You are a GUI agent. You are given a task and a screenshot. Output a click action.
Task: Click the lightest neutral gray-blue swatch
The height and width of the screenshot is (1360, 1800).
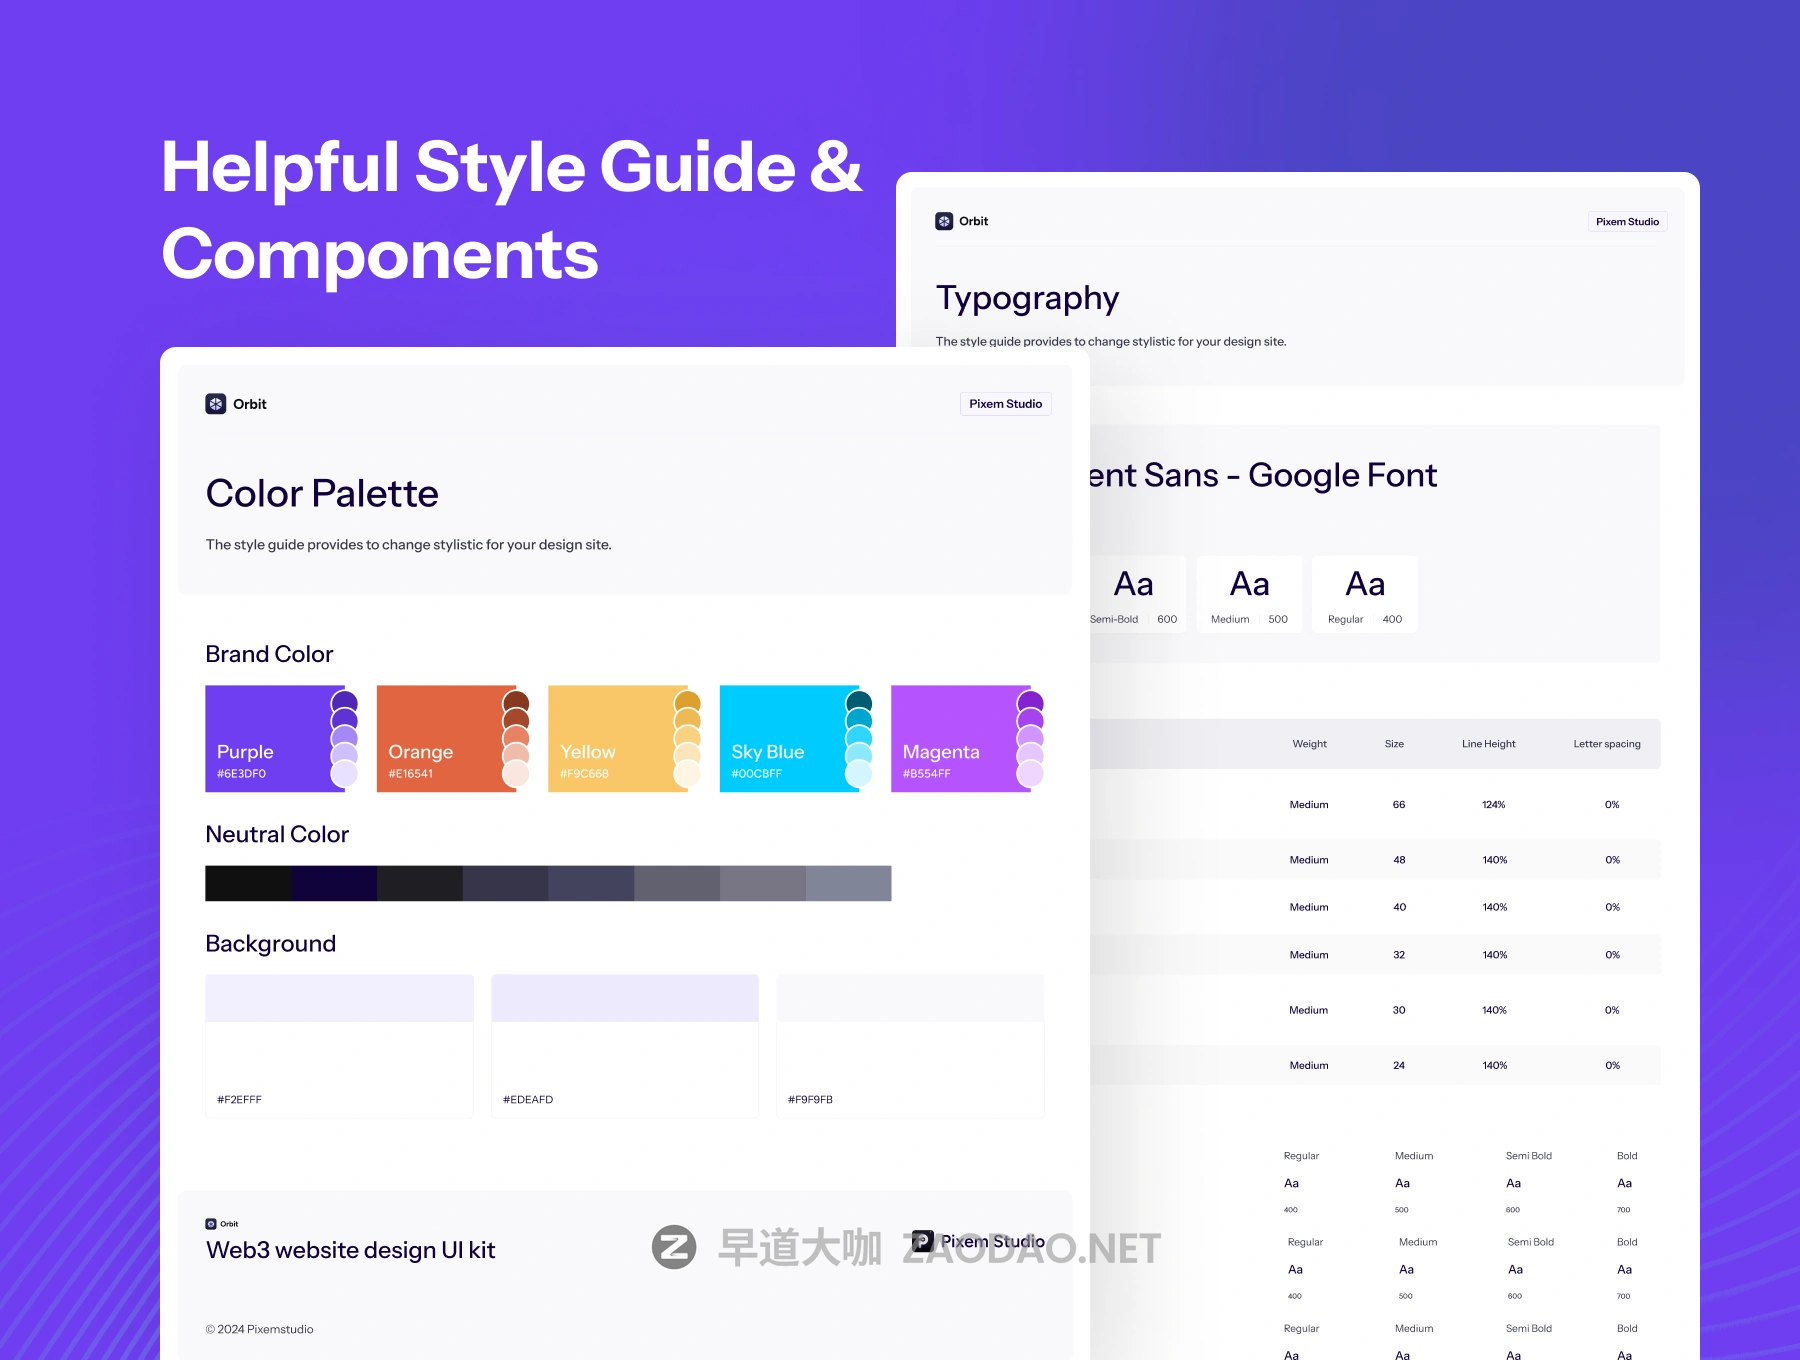[x=849, y=883]
